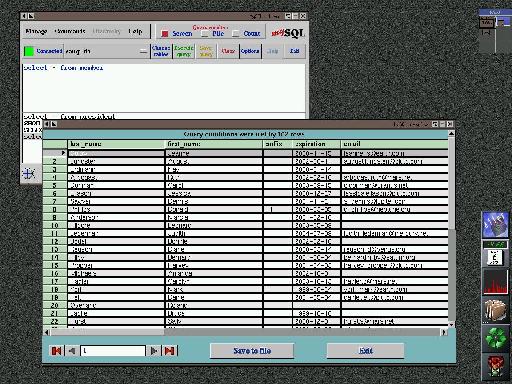This screenshot has width=512, height=384.
Task: Click the Execute query button
Action: [x=184, y=51]
